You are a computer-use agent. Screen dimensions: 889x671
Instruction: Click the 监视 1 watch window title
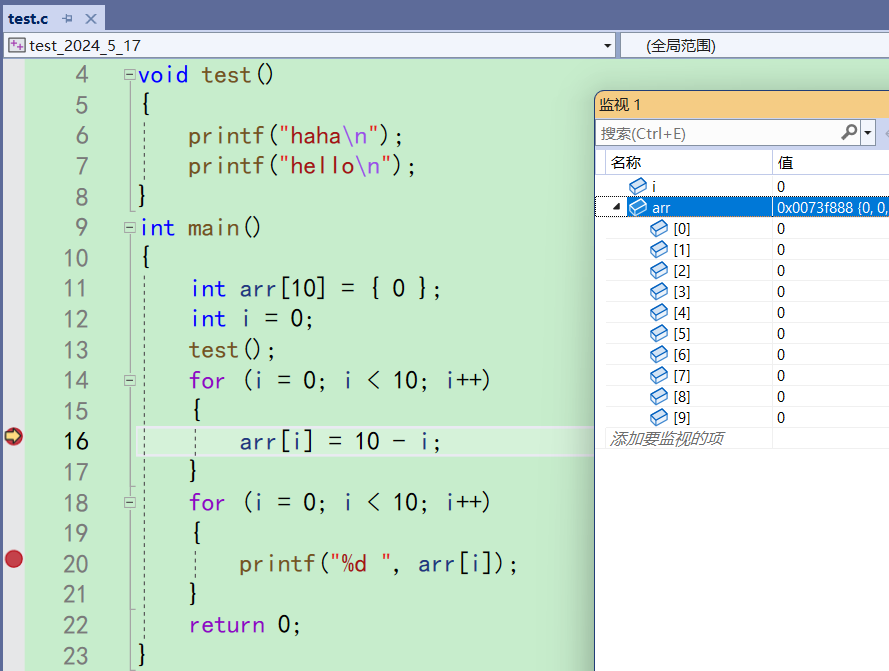[x=619, y=104]
